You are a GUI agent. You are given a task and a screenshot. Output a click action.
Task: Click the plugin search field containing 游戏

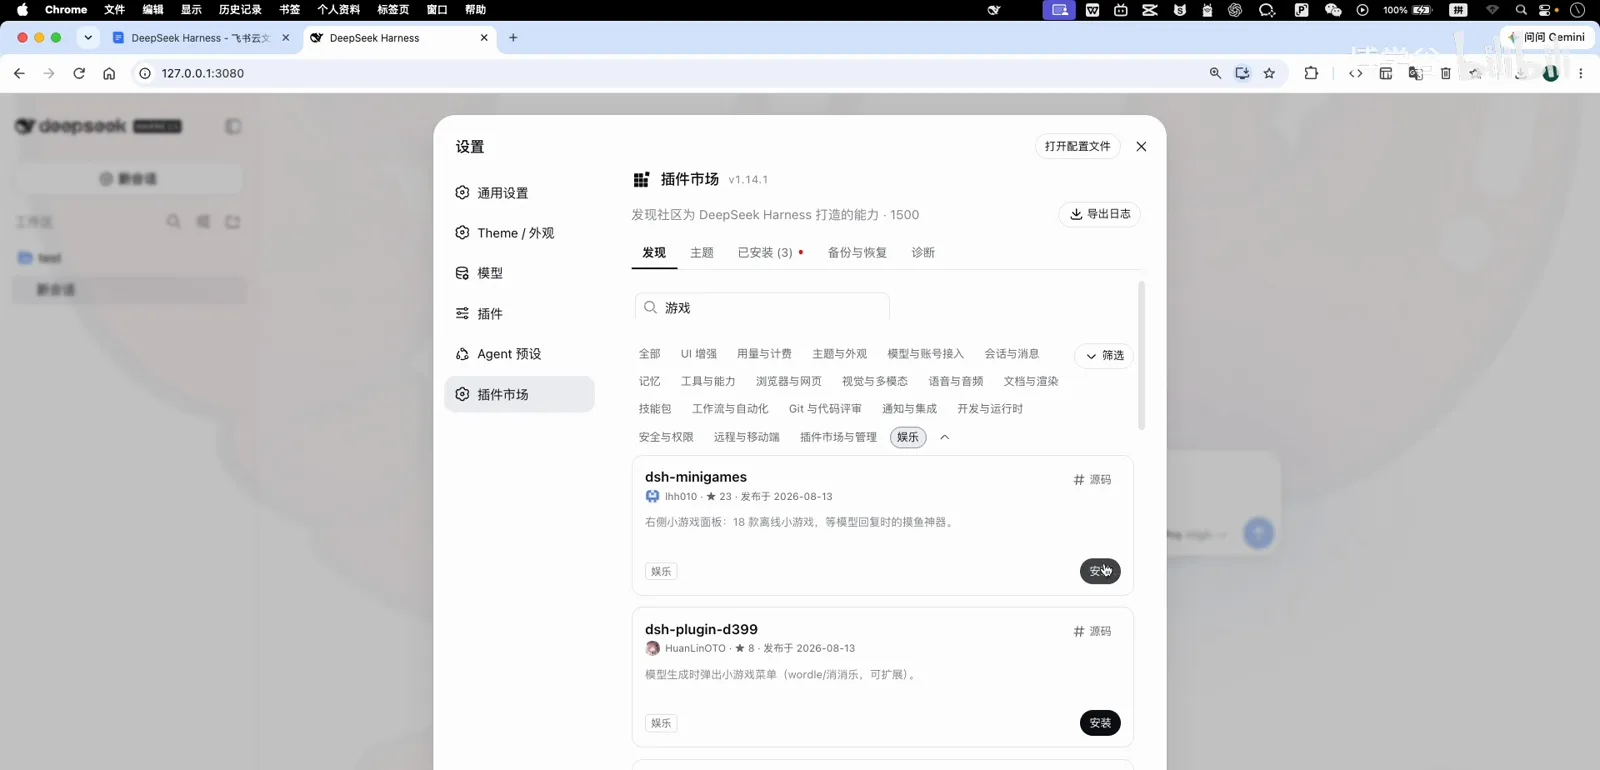pos(762,307)
